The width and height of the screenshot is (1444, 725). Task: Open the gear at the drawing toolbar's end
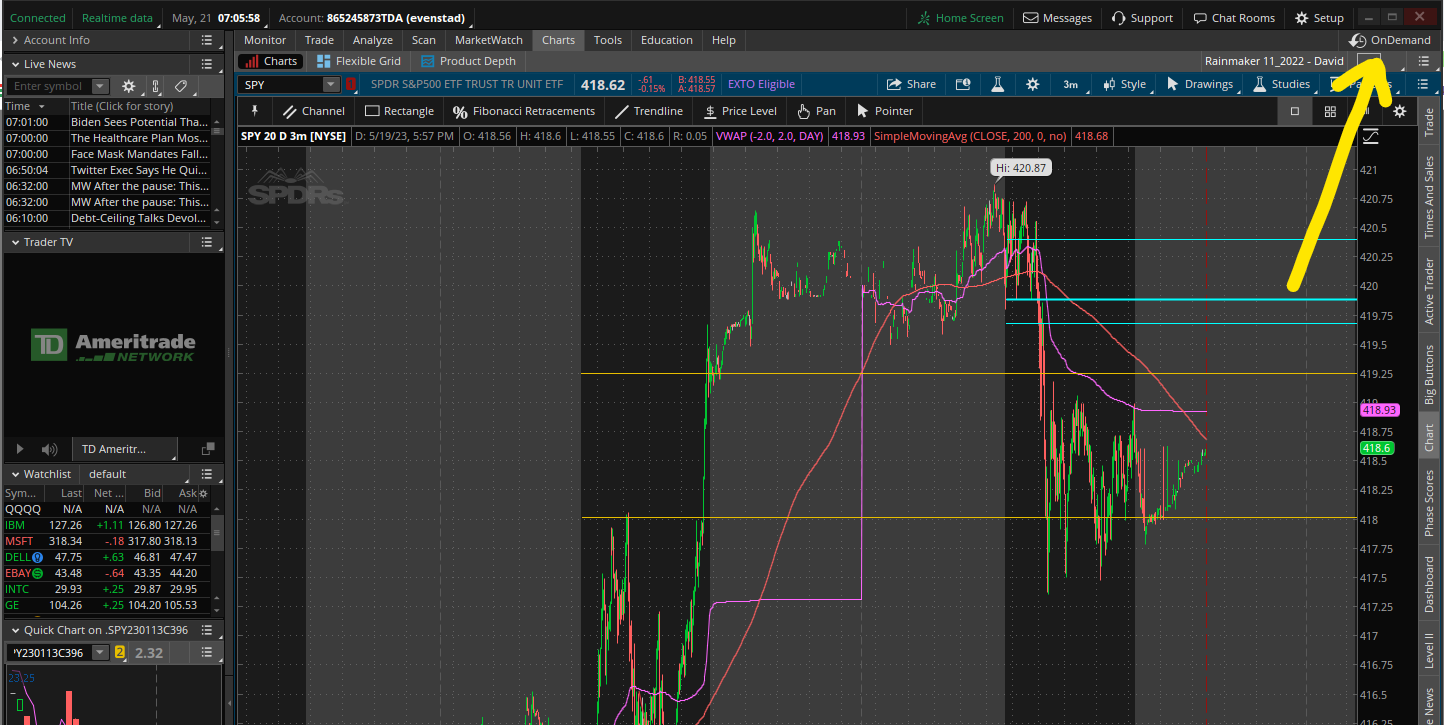click(1400, 111)
